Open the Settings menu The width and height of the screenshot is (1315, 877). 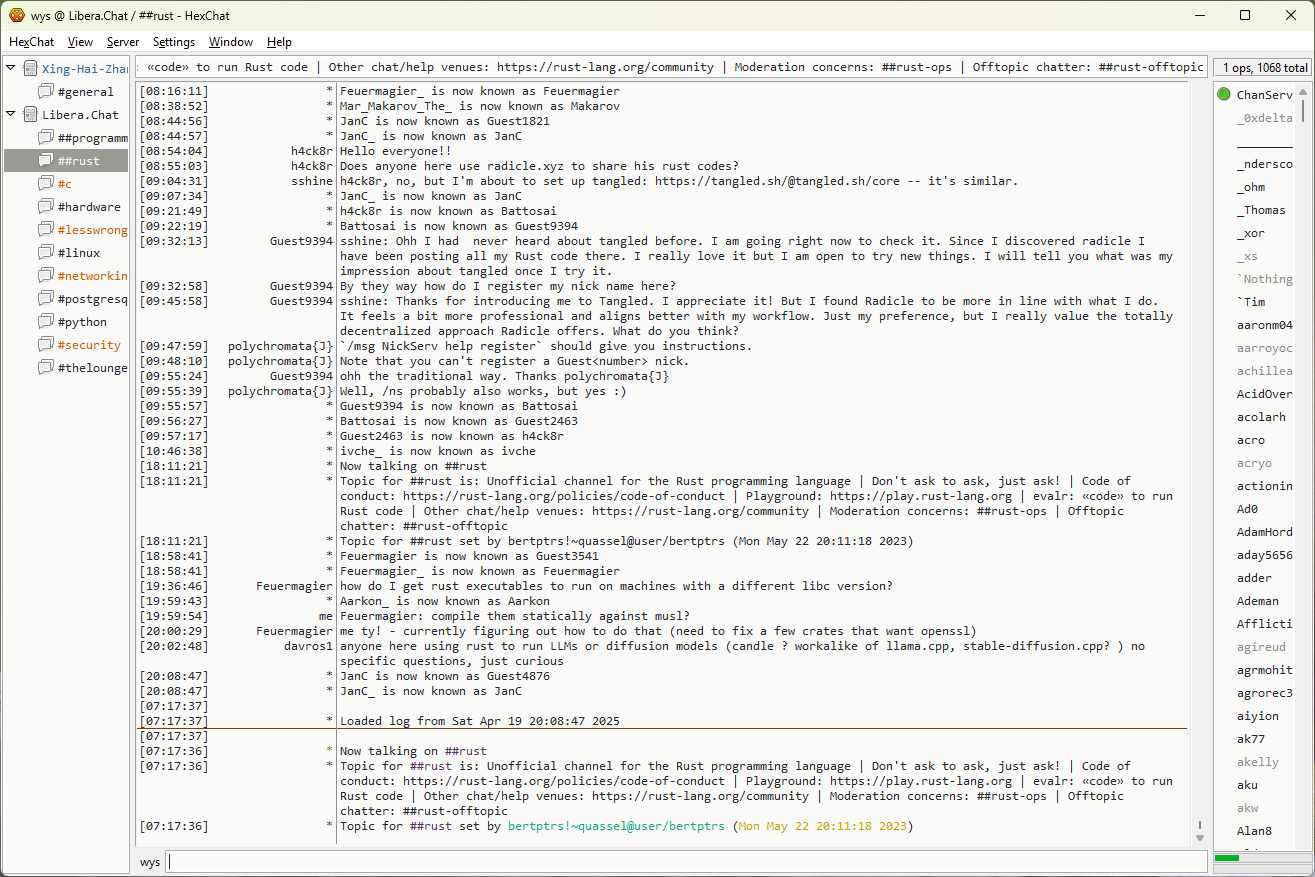[174, 42]
